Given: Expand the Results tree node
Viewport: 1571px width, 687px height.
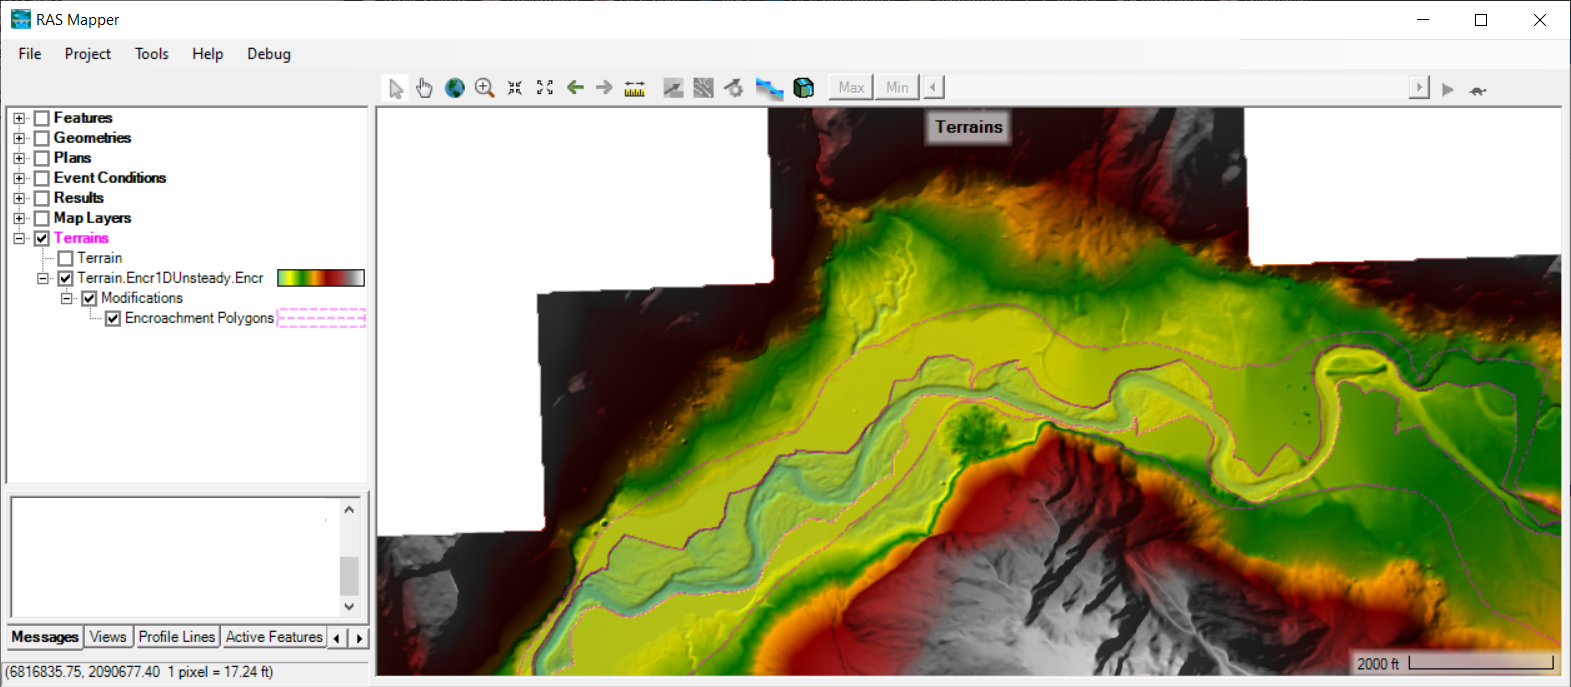Looking at the screenshot, I should (19, 198).
